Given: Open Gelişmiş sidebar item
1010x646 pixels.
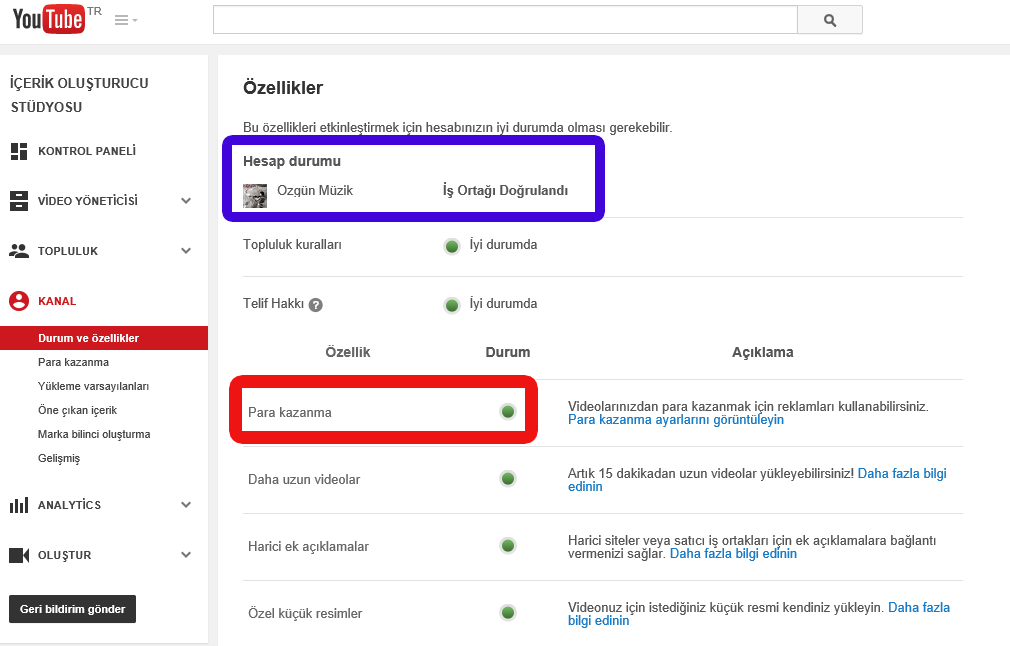Looking at the screenshot, I should [x=59, y=459].
